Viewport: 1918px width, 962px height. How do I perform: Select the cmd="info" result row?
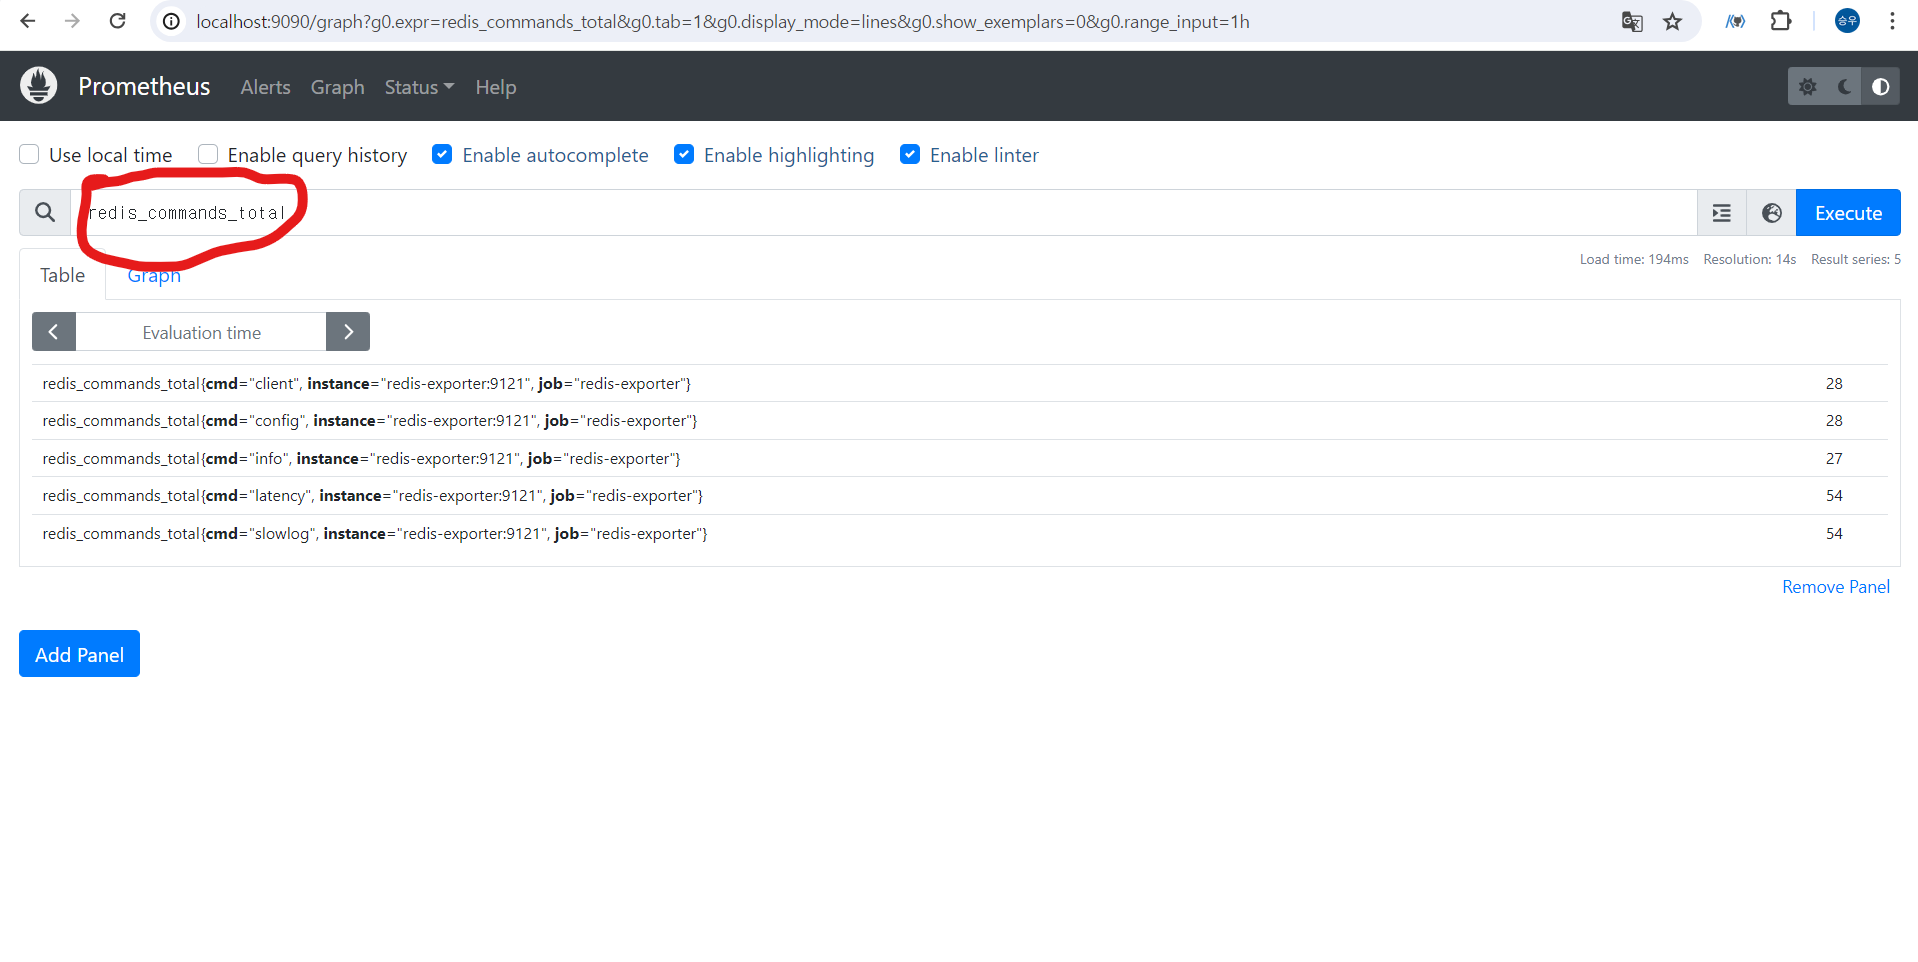point(960,458)
